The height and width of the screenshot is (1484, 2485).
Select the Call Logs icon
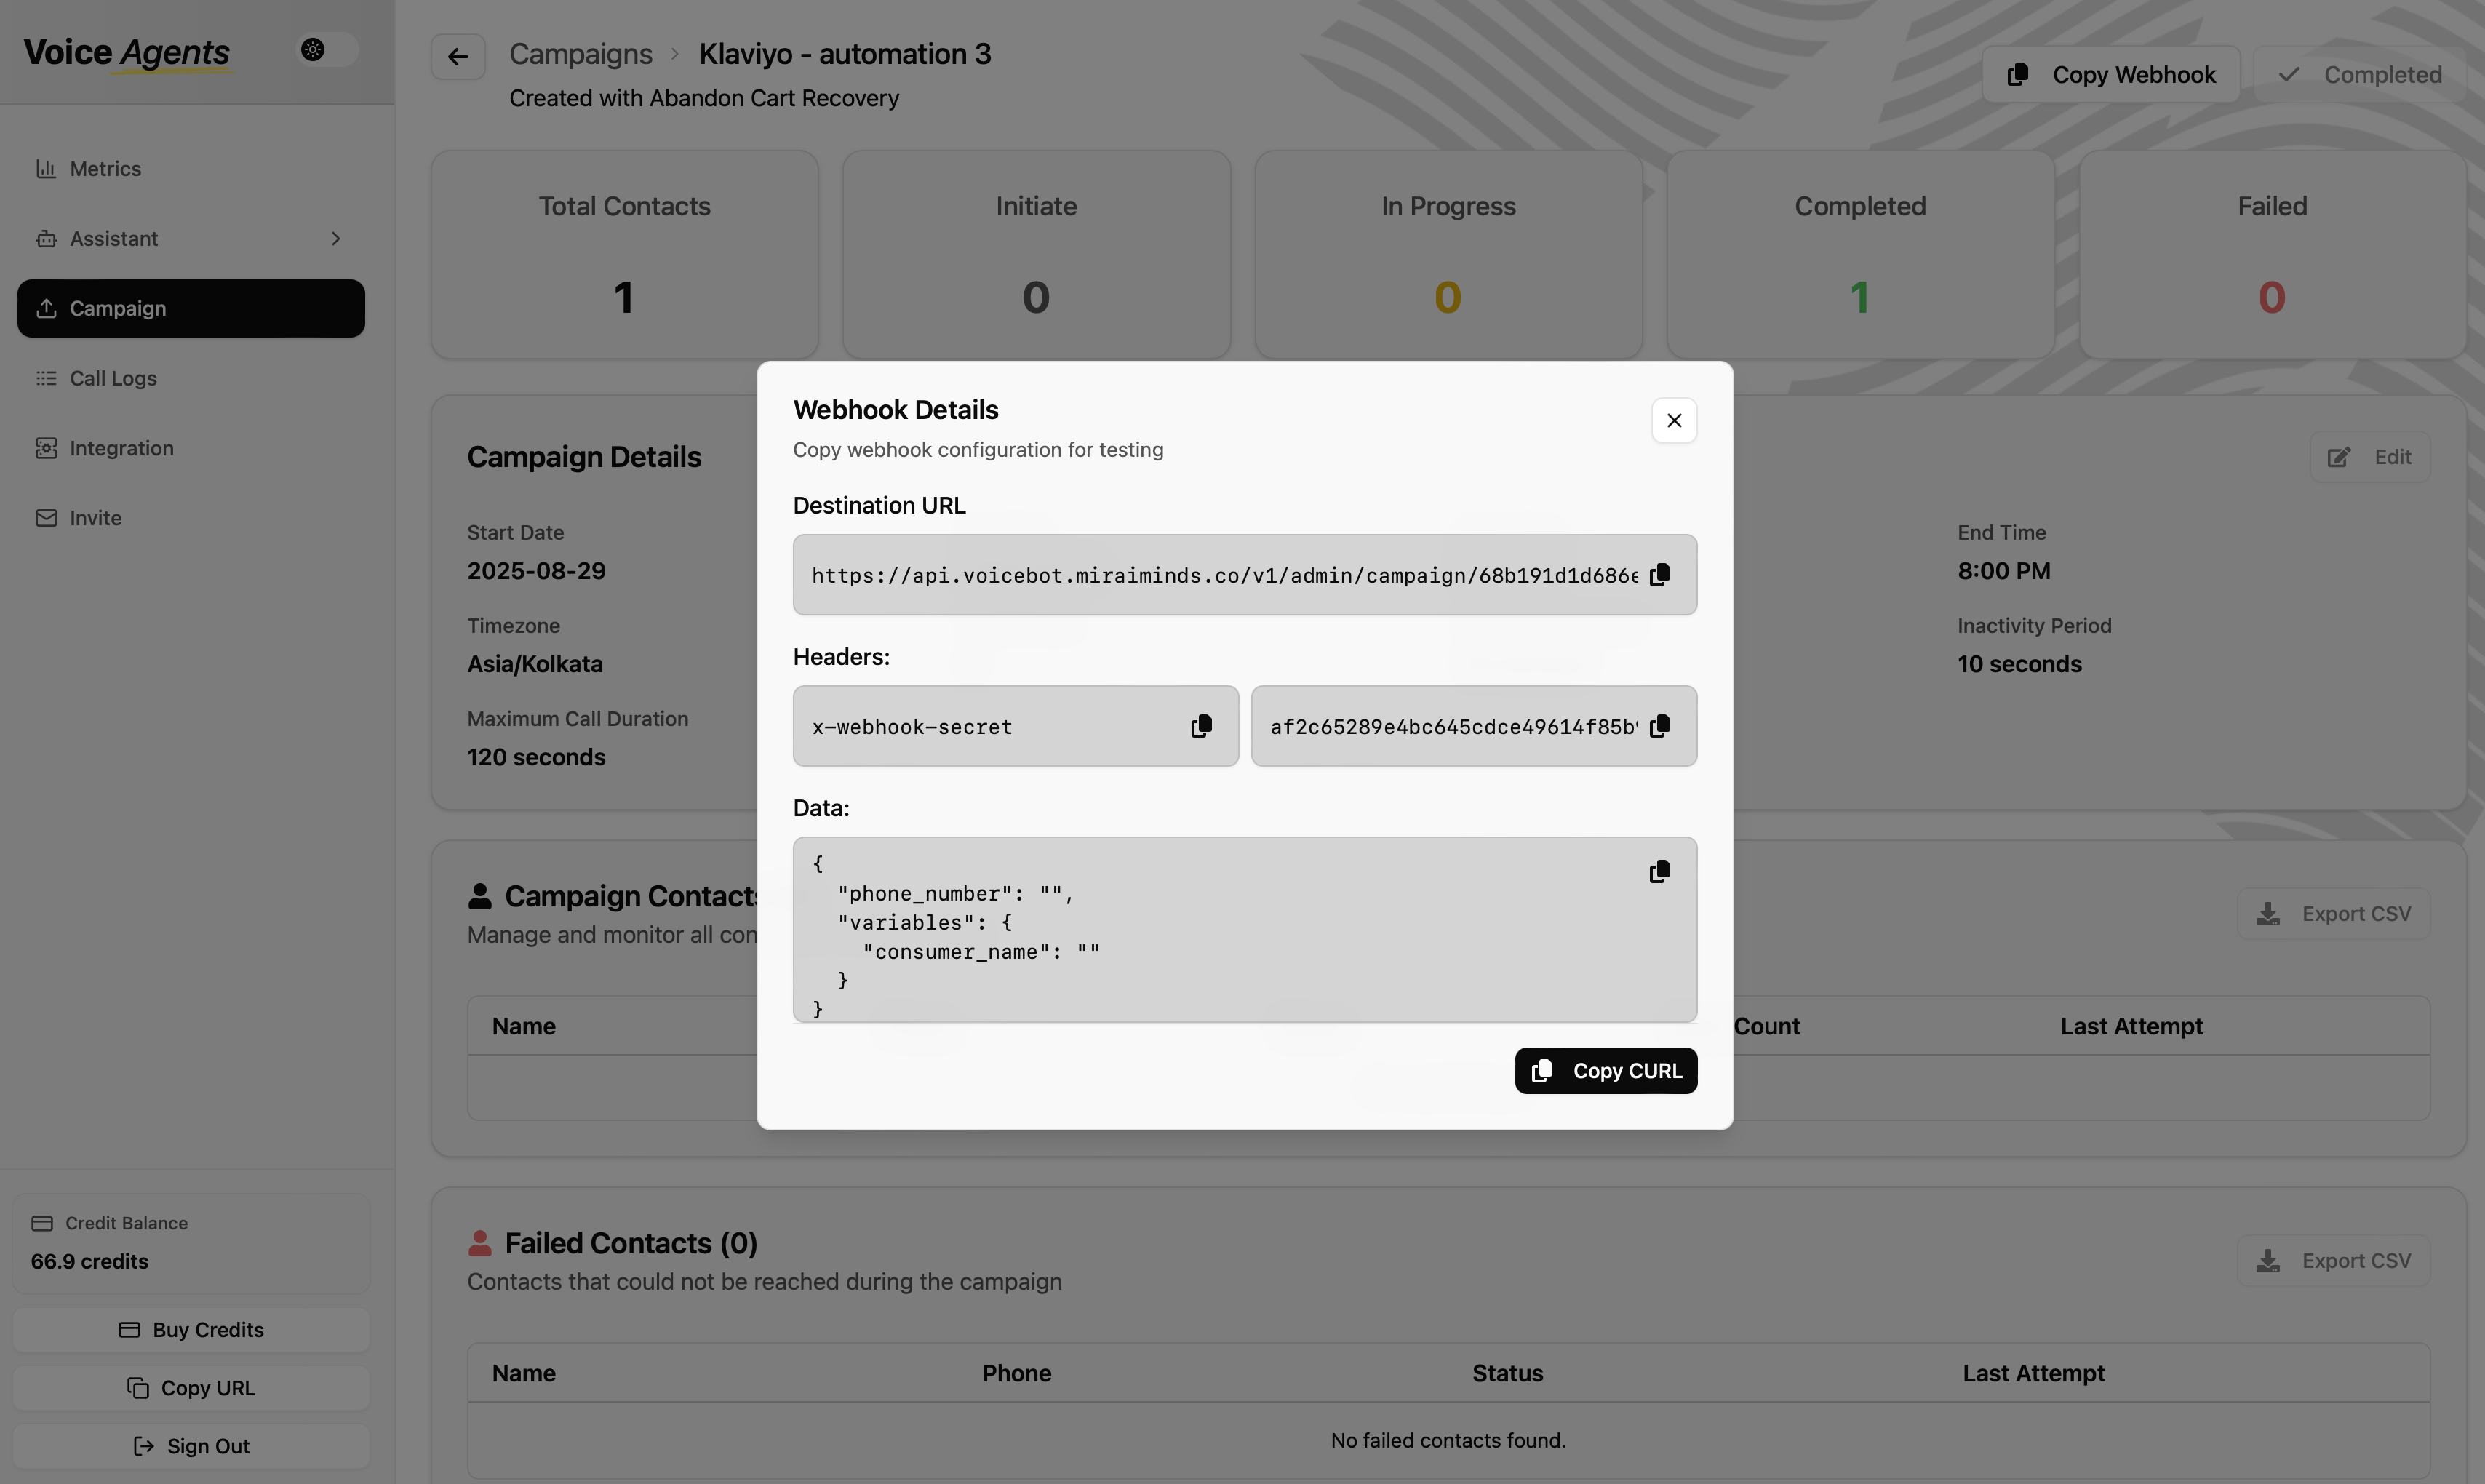(x=46, y=378)
